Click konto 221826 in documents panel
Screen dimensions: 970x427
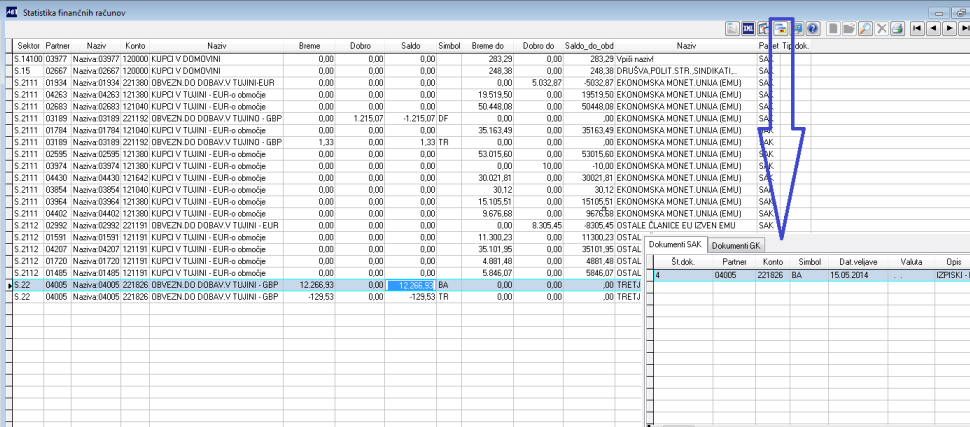pos(772,274)
